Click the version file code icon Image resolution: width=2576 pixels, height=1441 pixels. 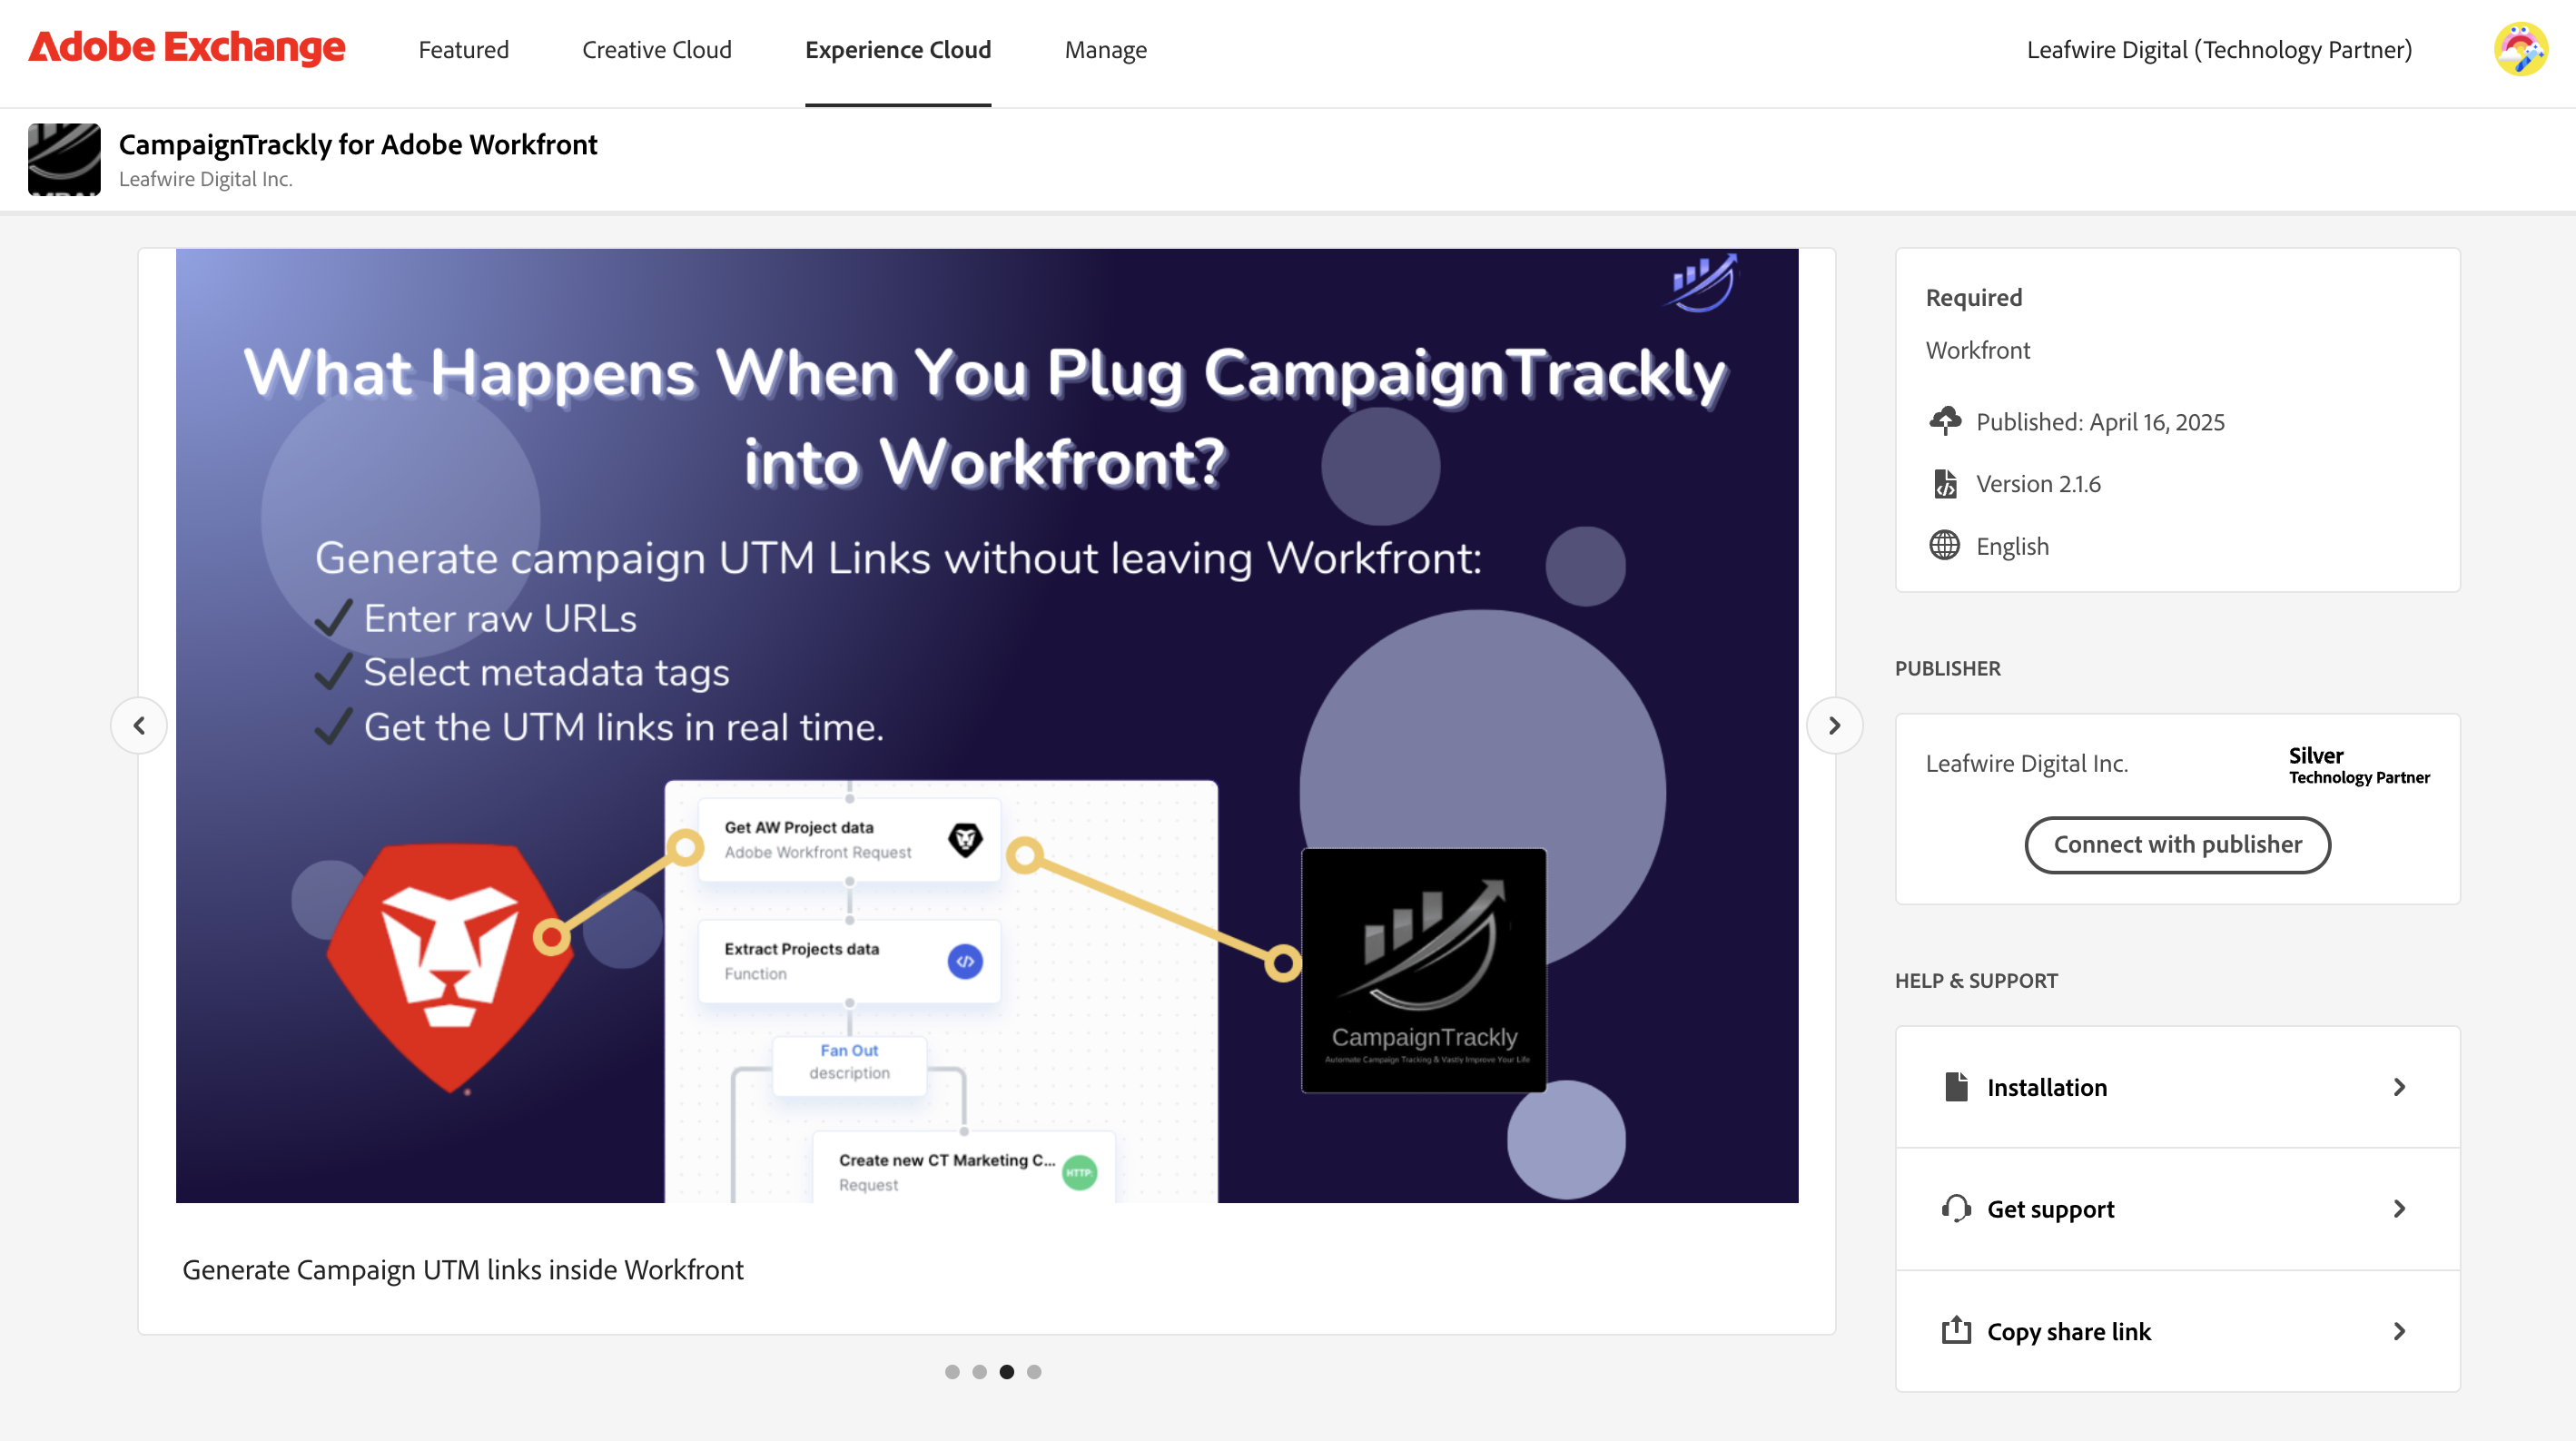point(1945,484)
